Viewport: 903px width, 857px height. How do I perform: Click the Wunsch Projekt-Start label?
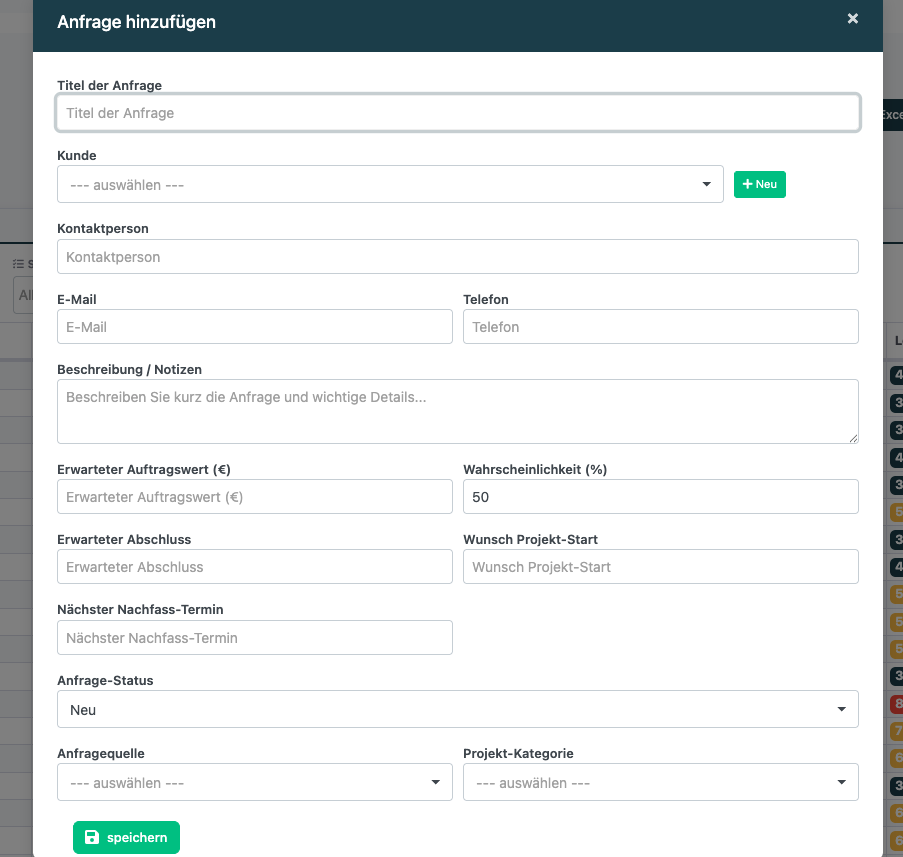point(530,540)
